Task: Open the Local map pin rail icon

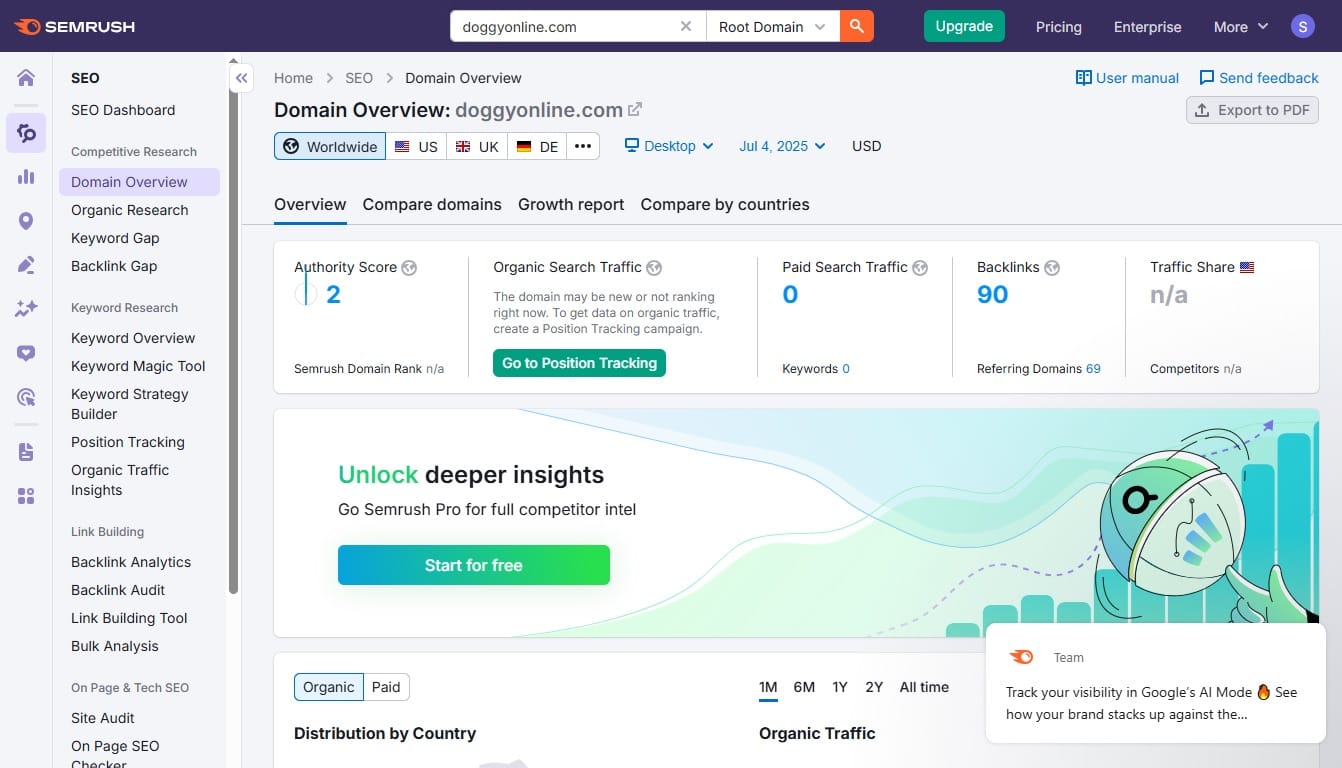Action: (x=26, y=221)
